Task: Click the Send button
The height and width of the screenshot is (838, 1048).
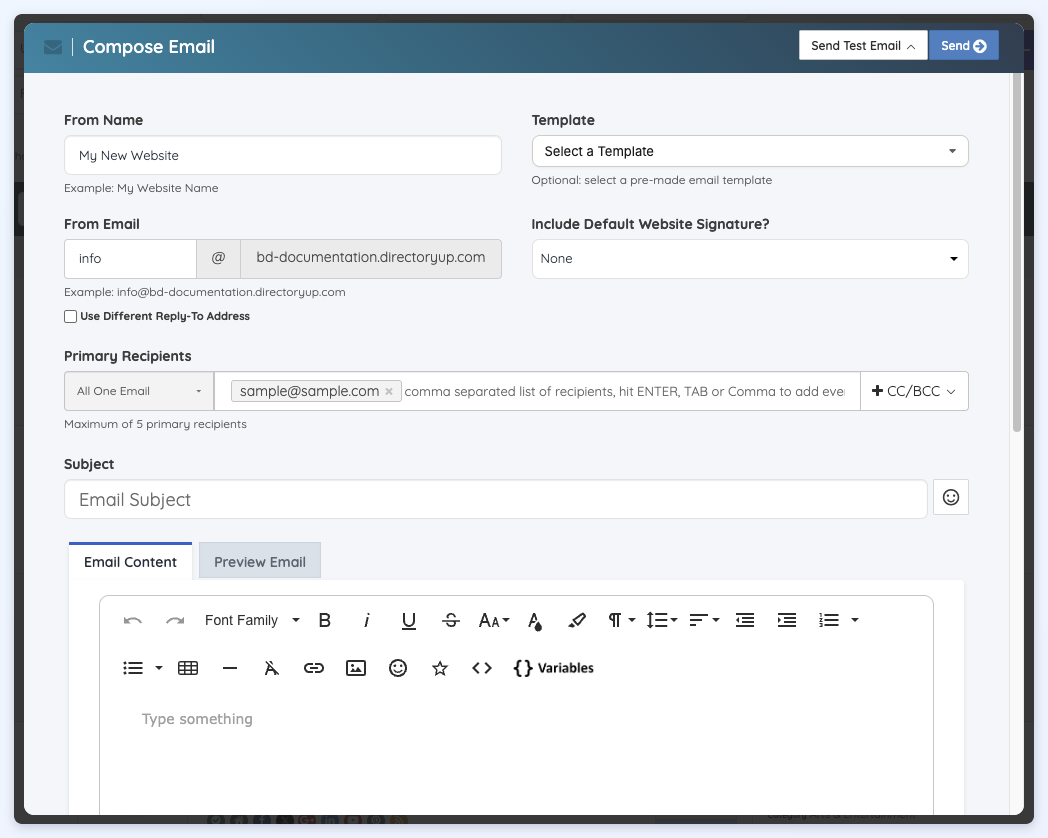Action: [963, 45]
